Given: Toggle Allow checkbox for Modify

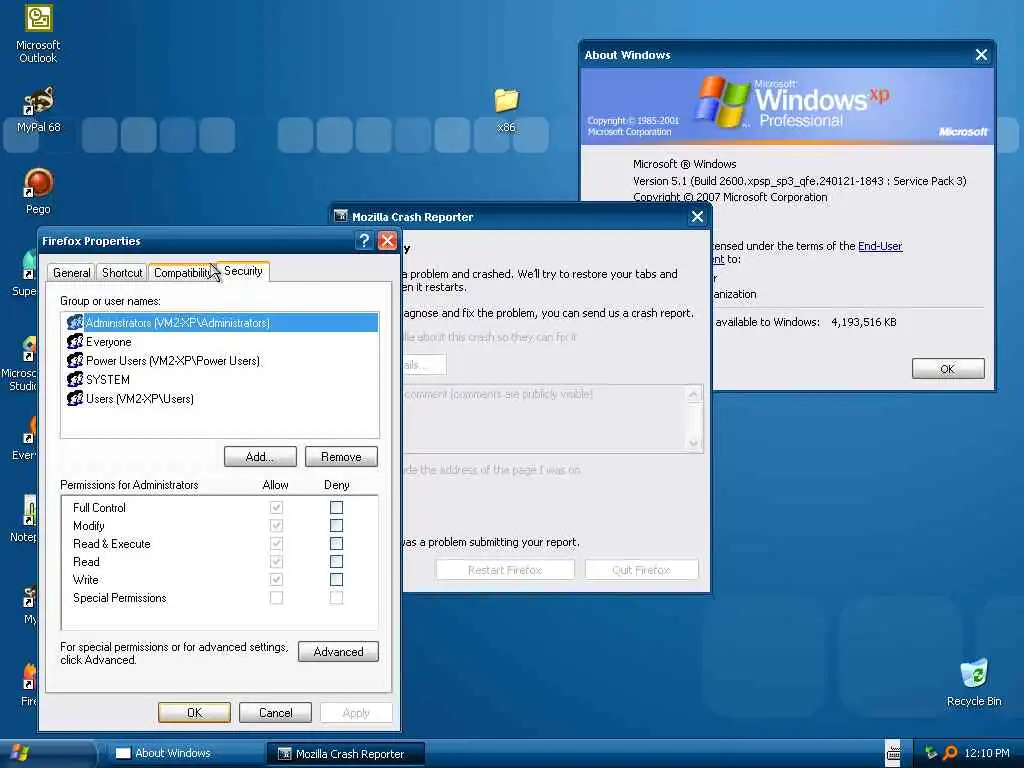Looking at the screenshot, I should pyautogui.click(x=276, y=526).
